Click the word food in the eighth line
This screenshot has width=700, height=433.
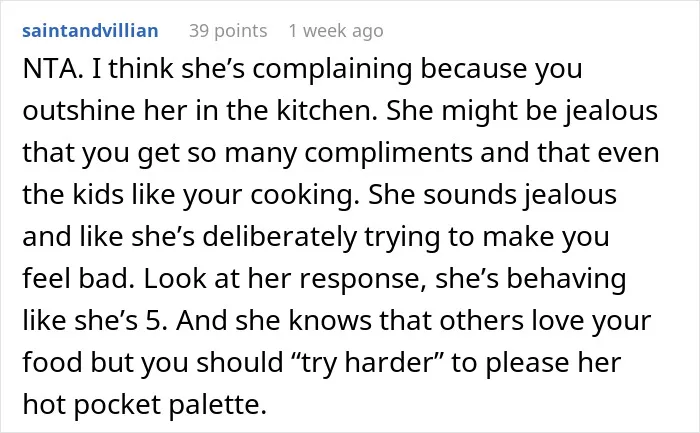[52, 362]
